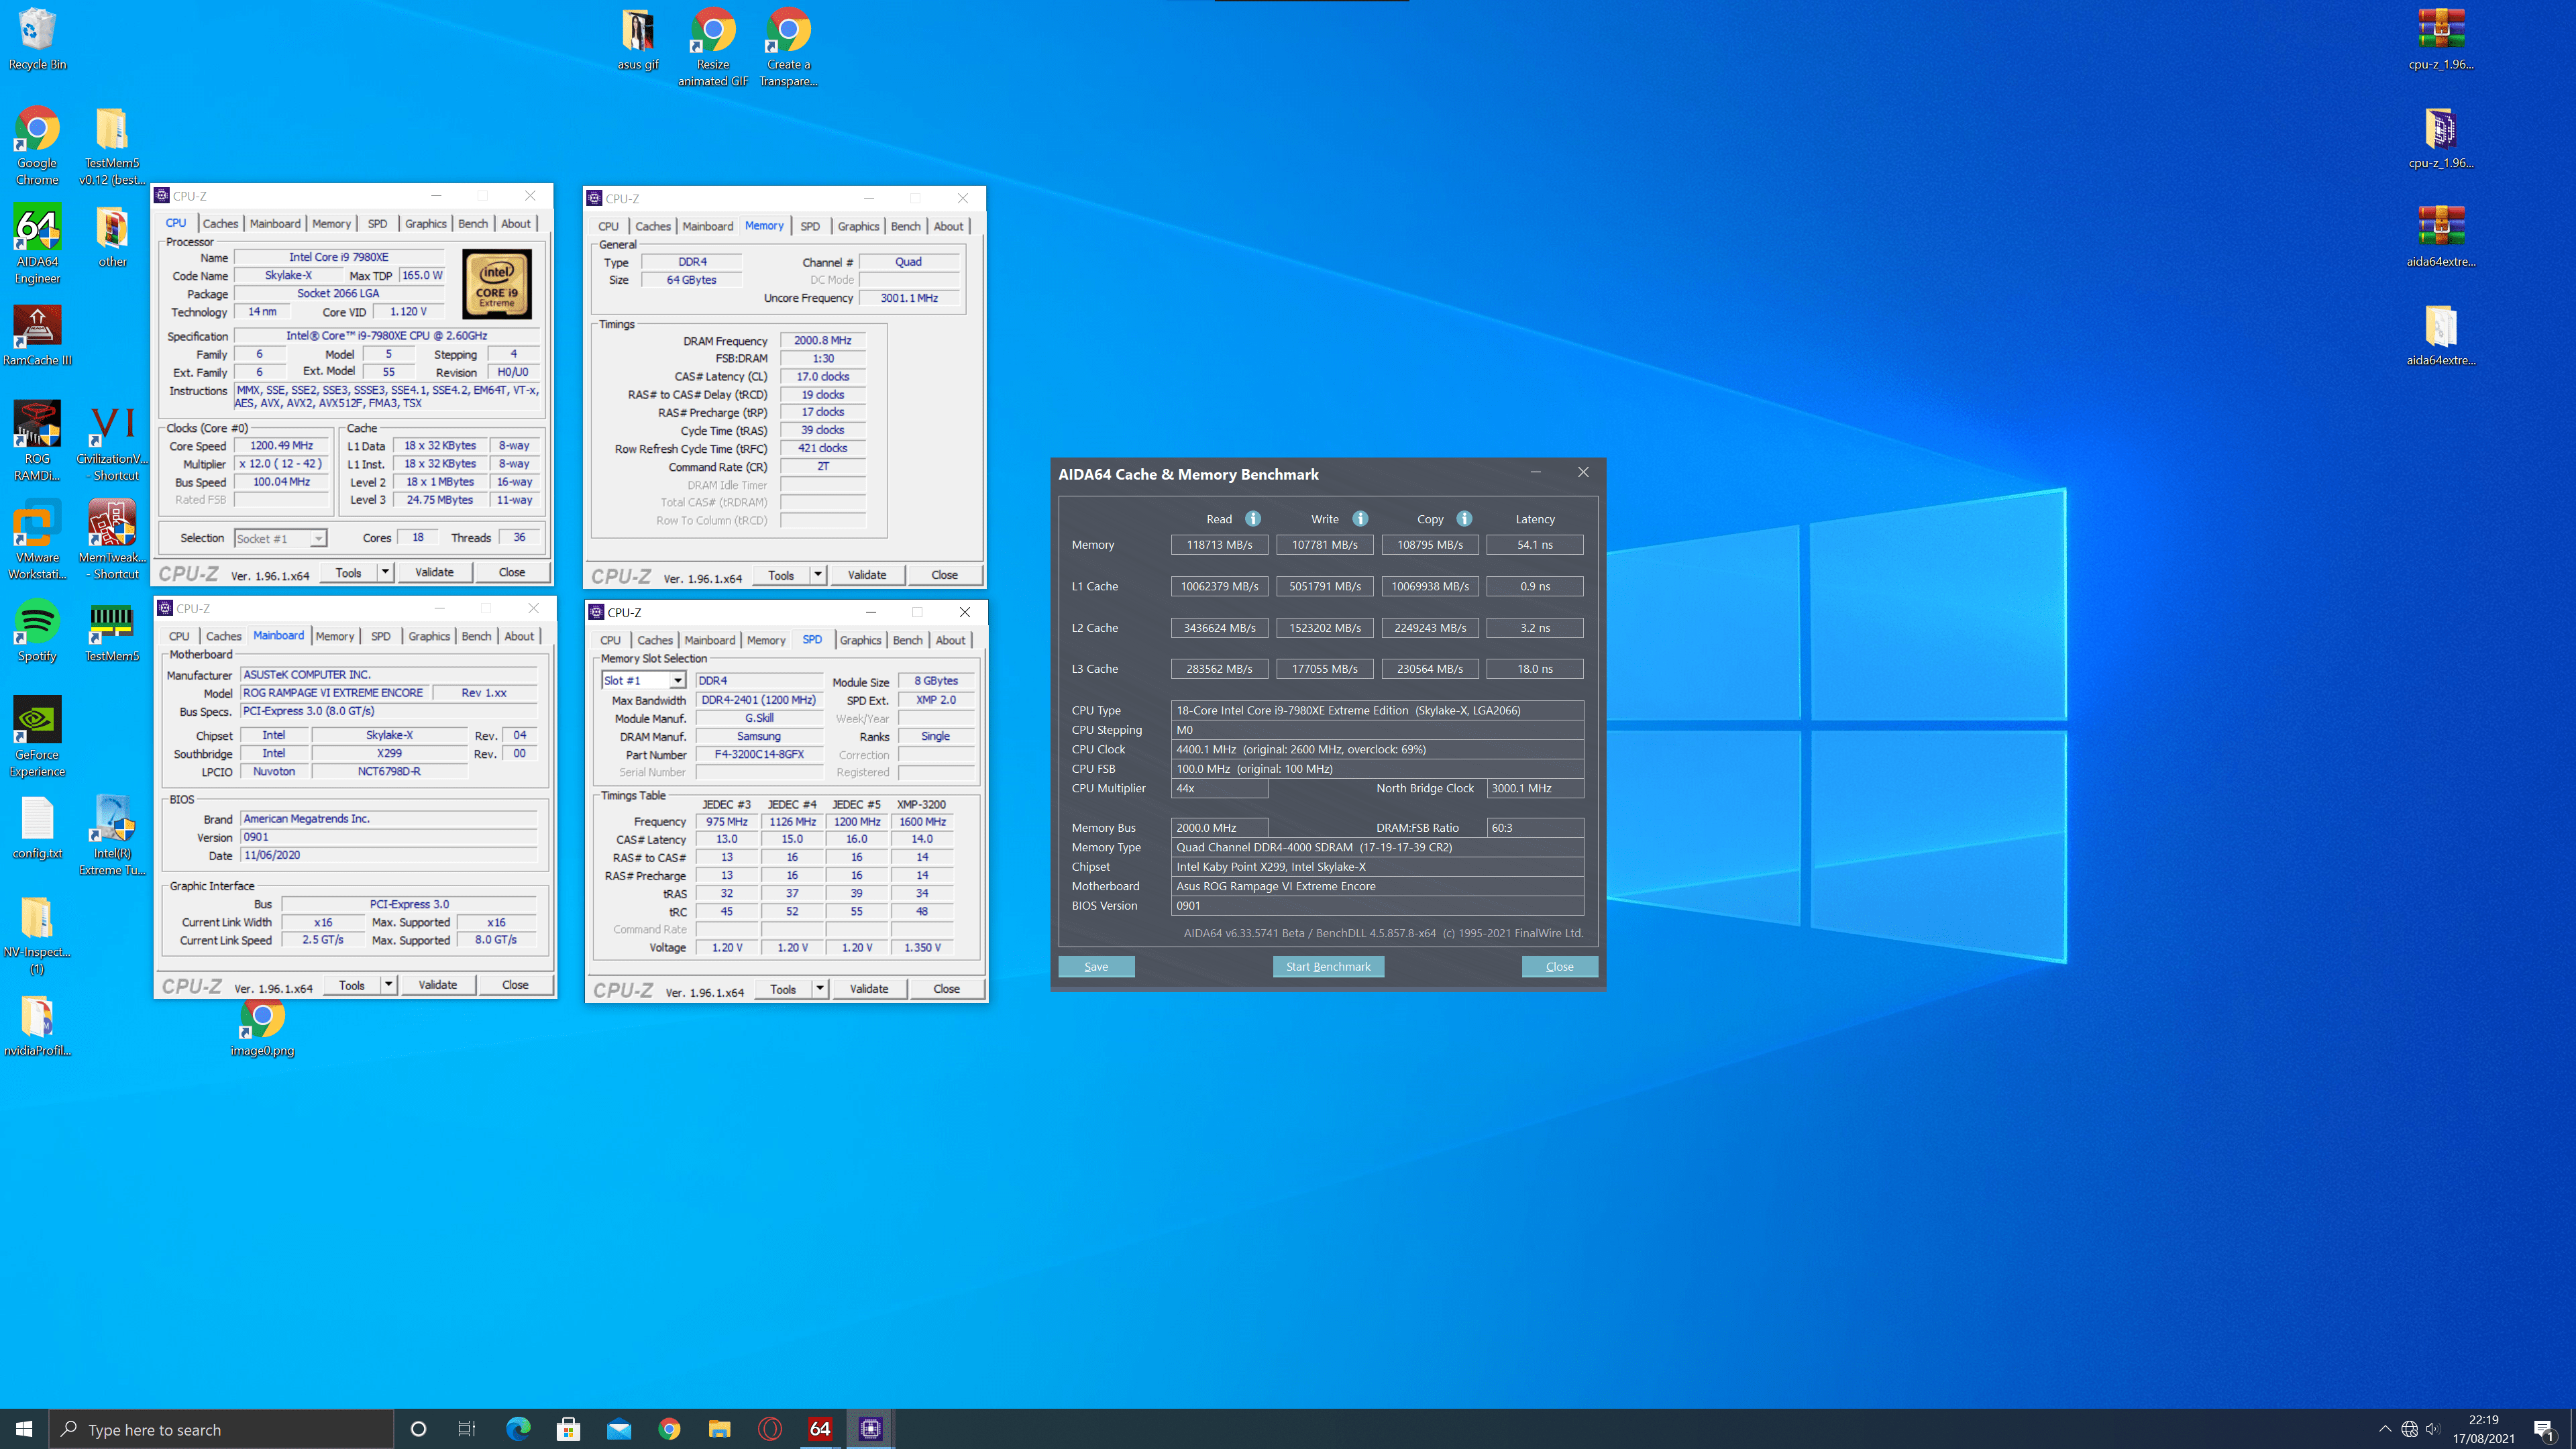Screen dimensions: 2576x1449
Task: Open Microsoft Edge from taskbar
Action: tap(518, 1429)
